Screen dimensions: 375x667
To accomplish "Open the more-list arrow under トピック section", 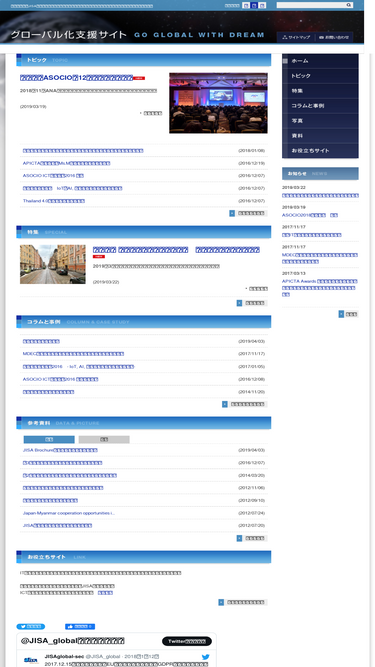I will tap(232, 213).
